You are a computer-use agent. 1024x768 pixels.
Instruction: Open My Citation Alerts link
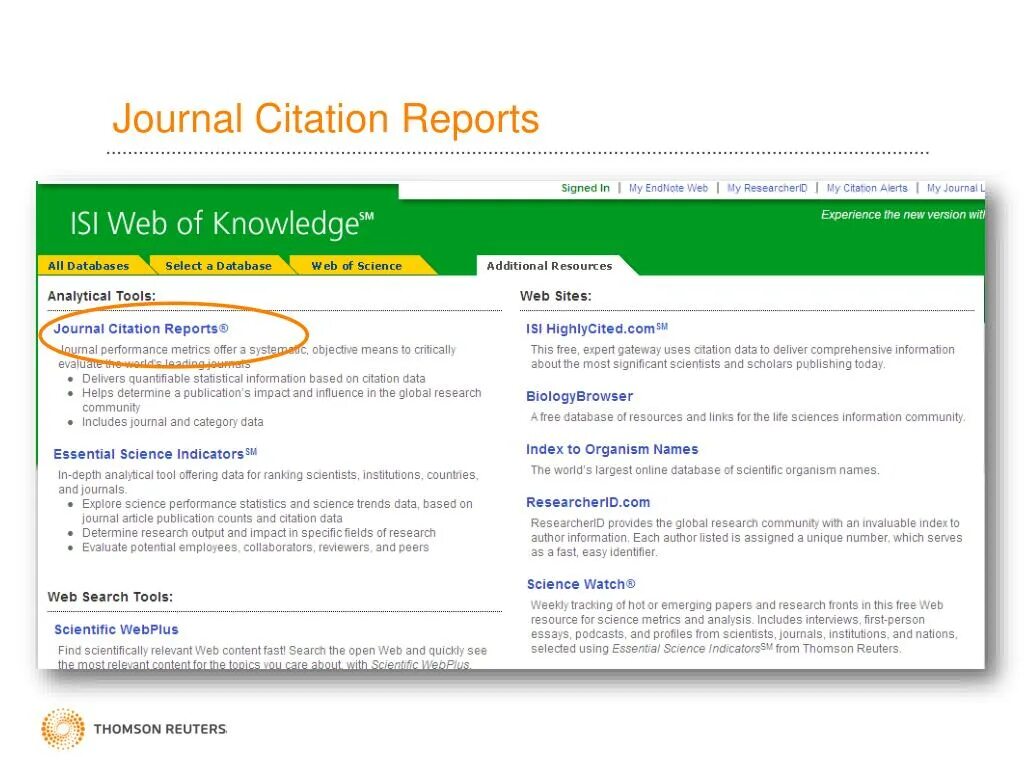867,188
